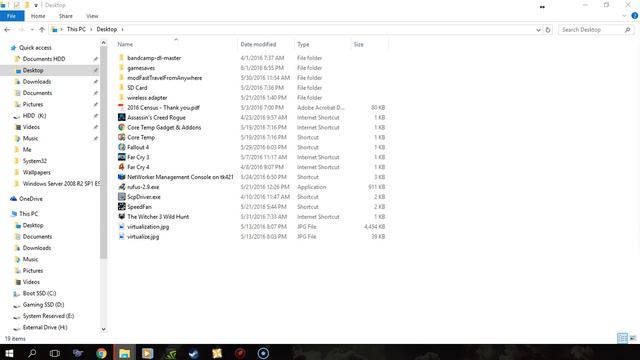Select the wireless adapter folder

coord(147,98)
